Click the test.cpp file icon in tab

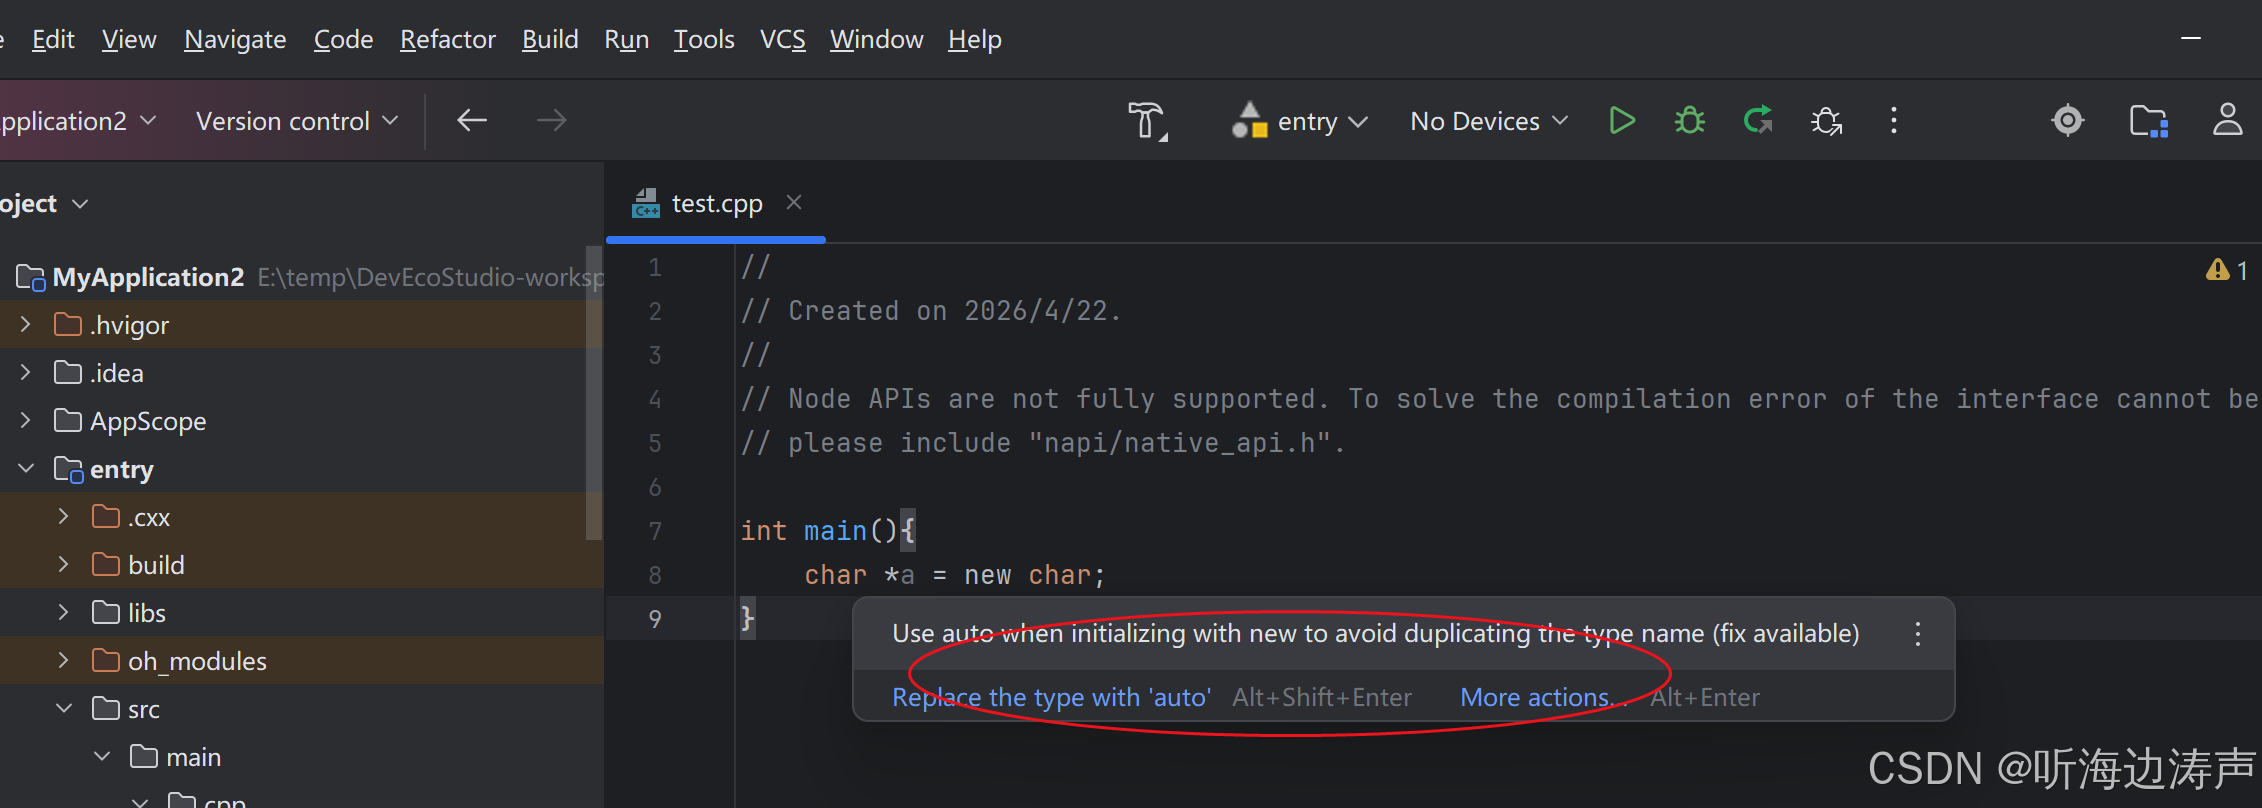click(x=646, y=204)
